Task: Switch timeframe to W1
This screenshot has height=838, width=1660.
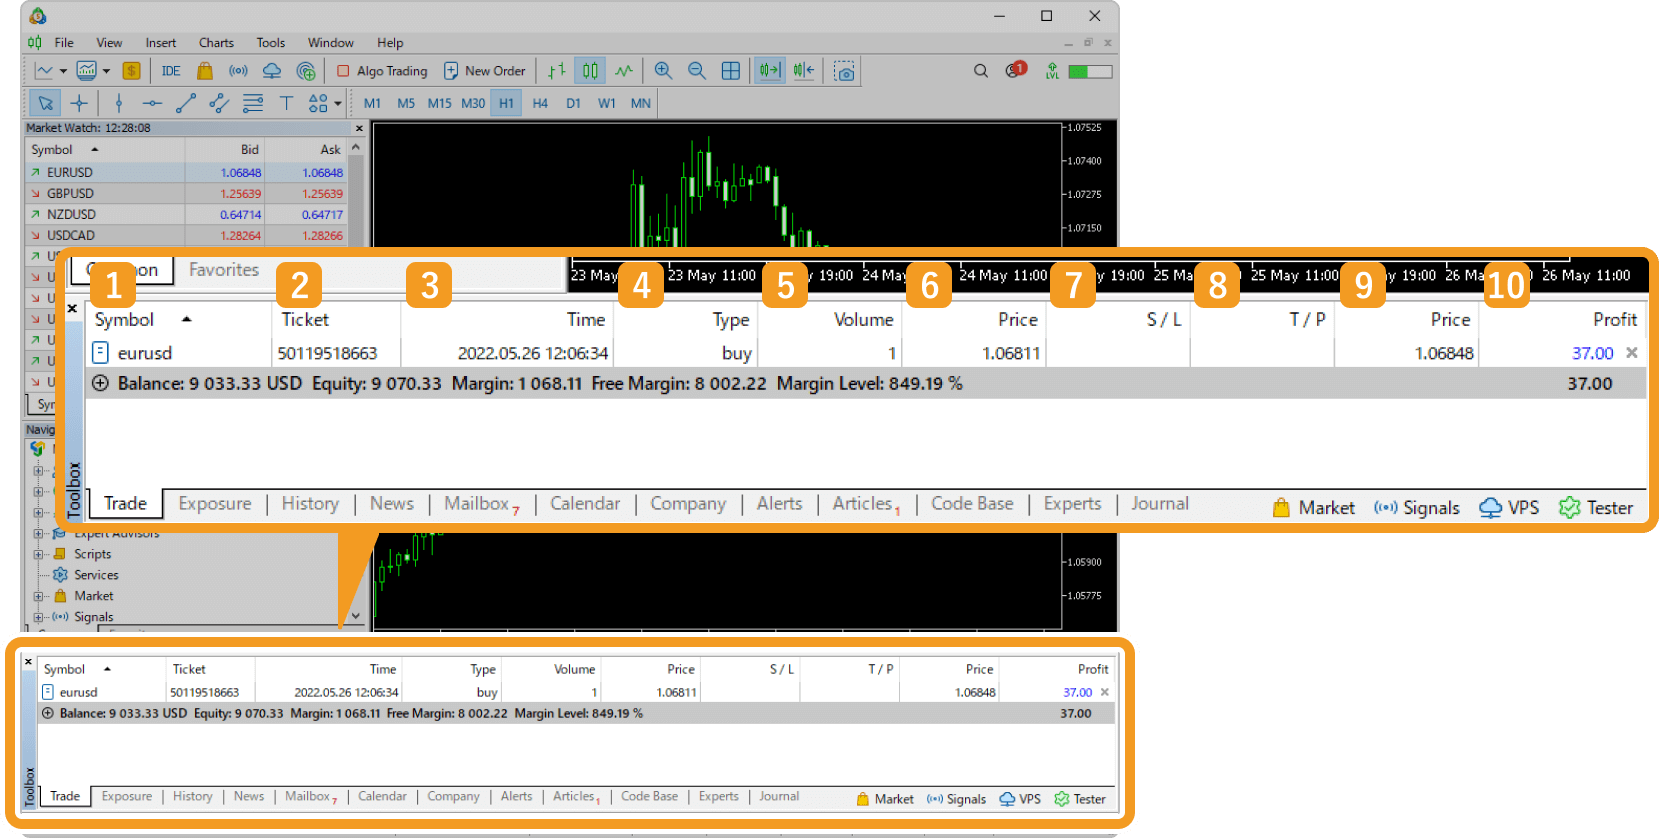Action: tap(607, 103)
